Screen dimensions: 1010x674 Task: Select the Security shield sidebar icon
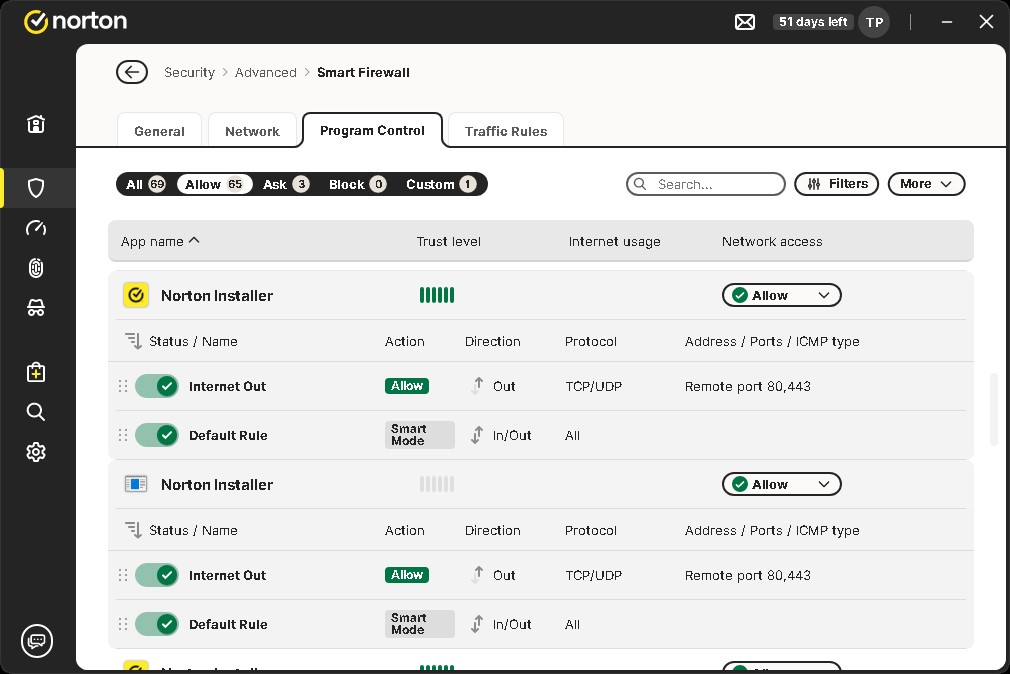[36, 188]
